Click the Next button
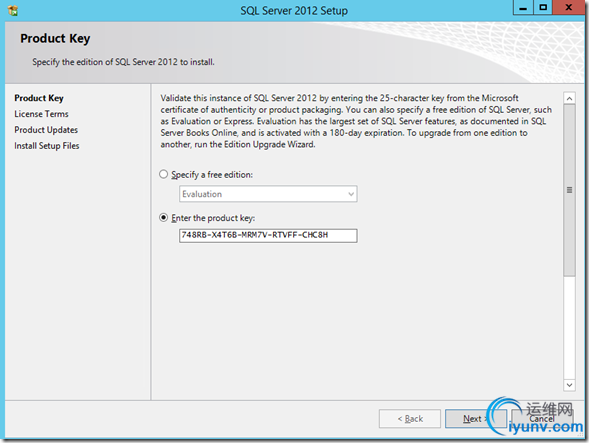The image size is (589, 443). coord(476,419)
